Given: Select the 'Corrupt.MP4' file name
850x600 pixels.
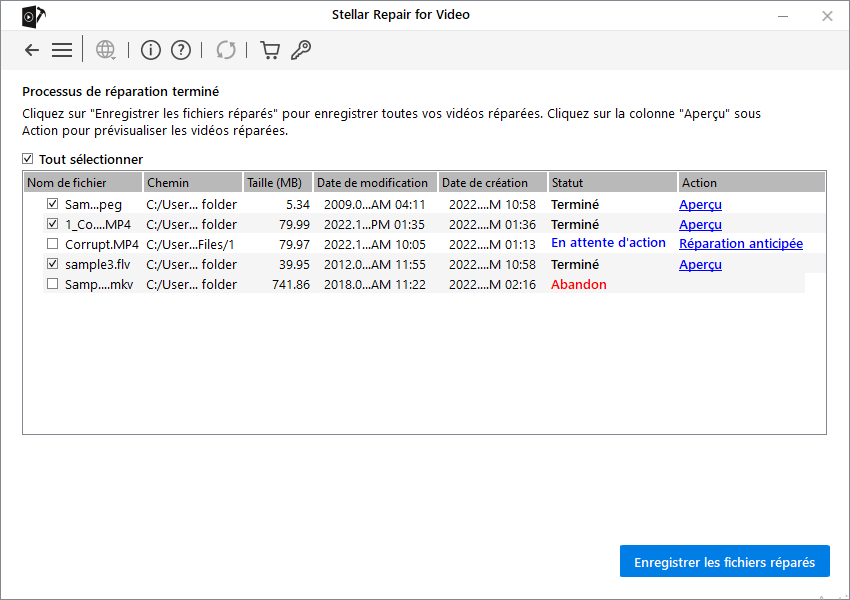Looking at the screenshot, I should 102,244.
